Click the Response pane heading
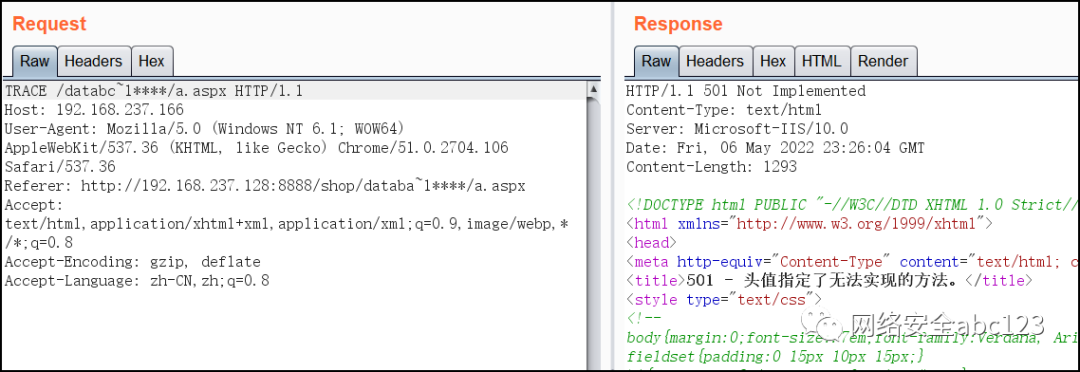Image resolution: width=1080 pixels, height=372 pixels. (x=678, y=24)
